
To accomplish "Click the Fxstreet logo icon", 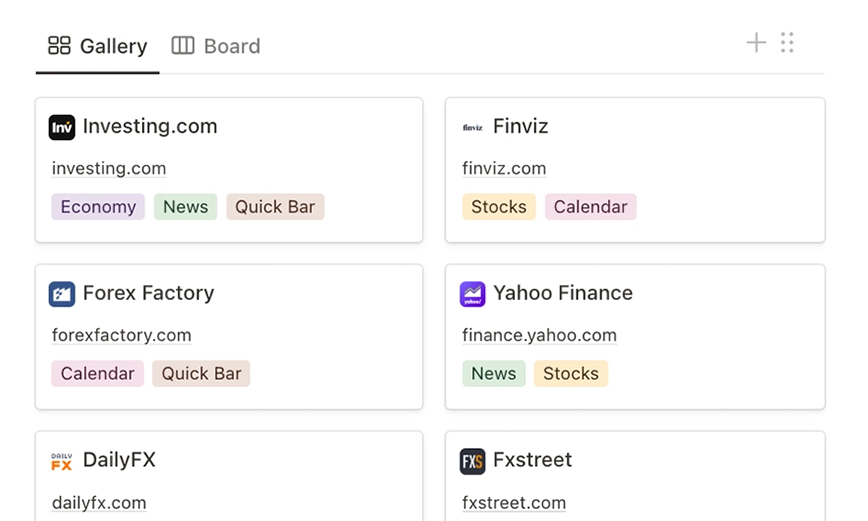I will point(472,461).
